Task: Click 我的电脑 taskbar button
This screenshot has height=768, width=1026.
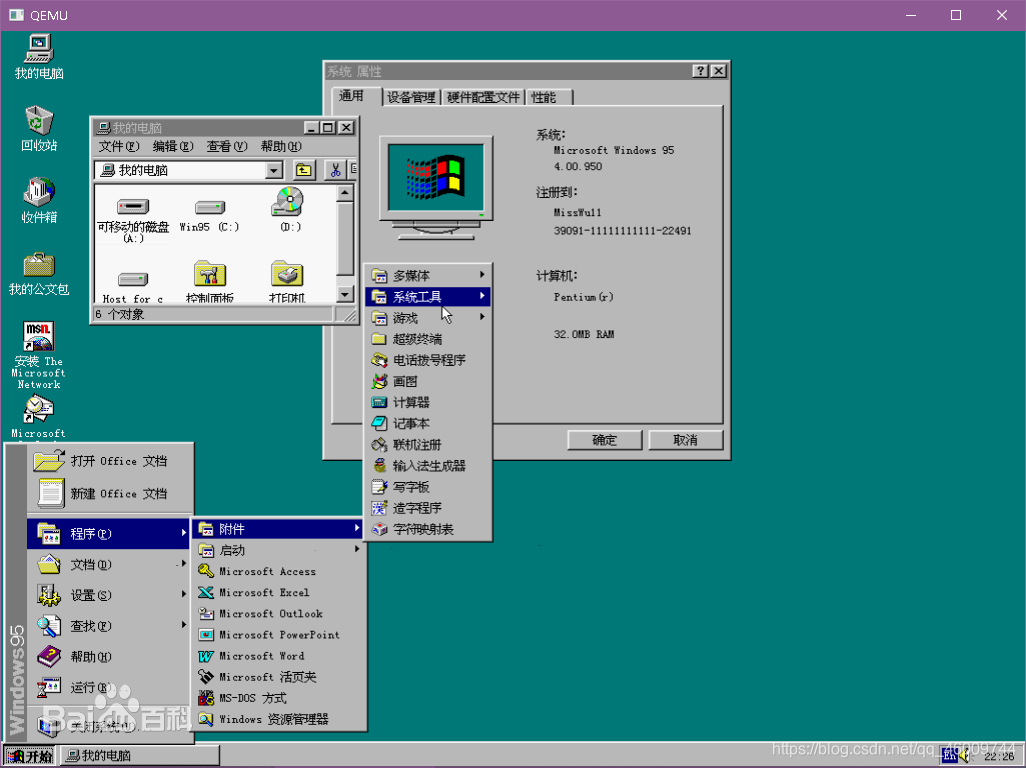Action: pyautogui.click(x=139, y=756)
